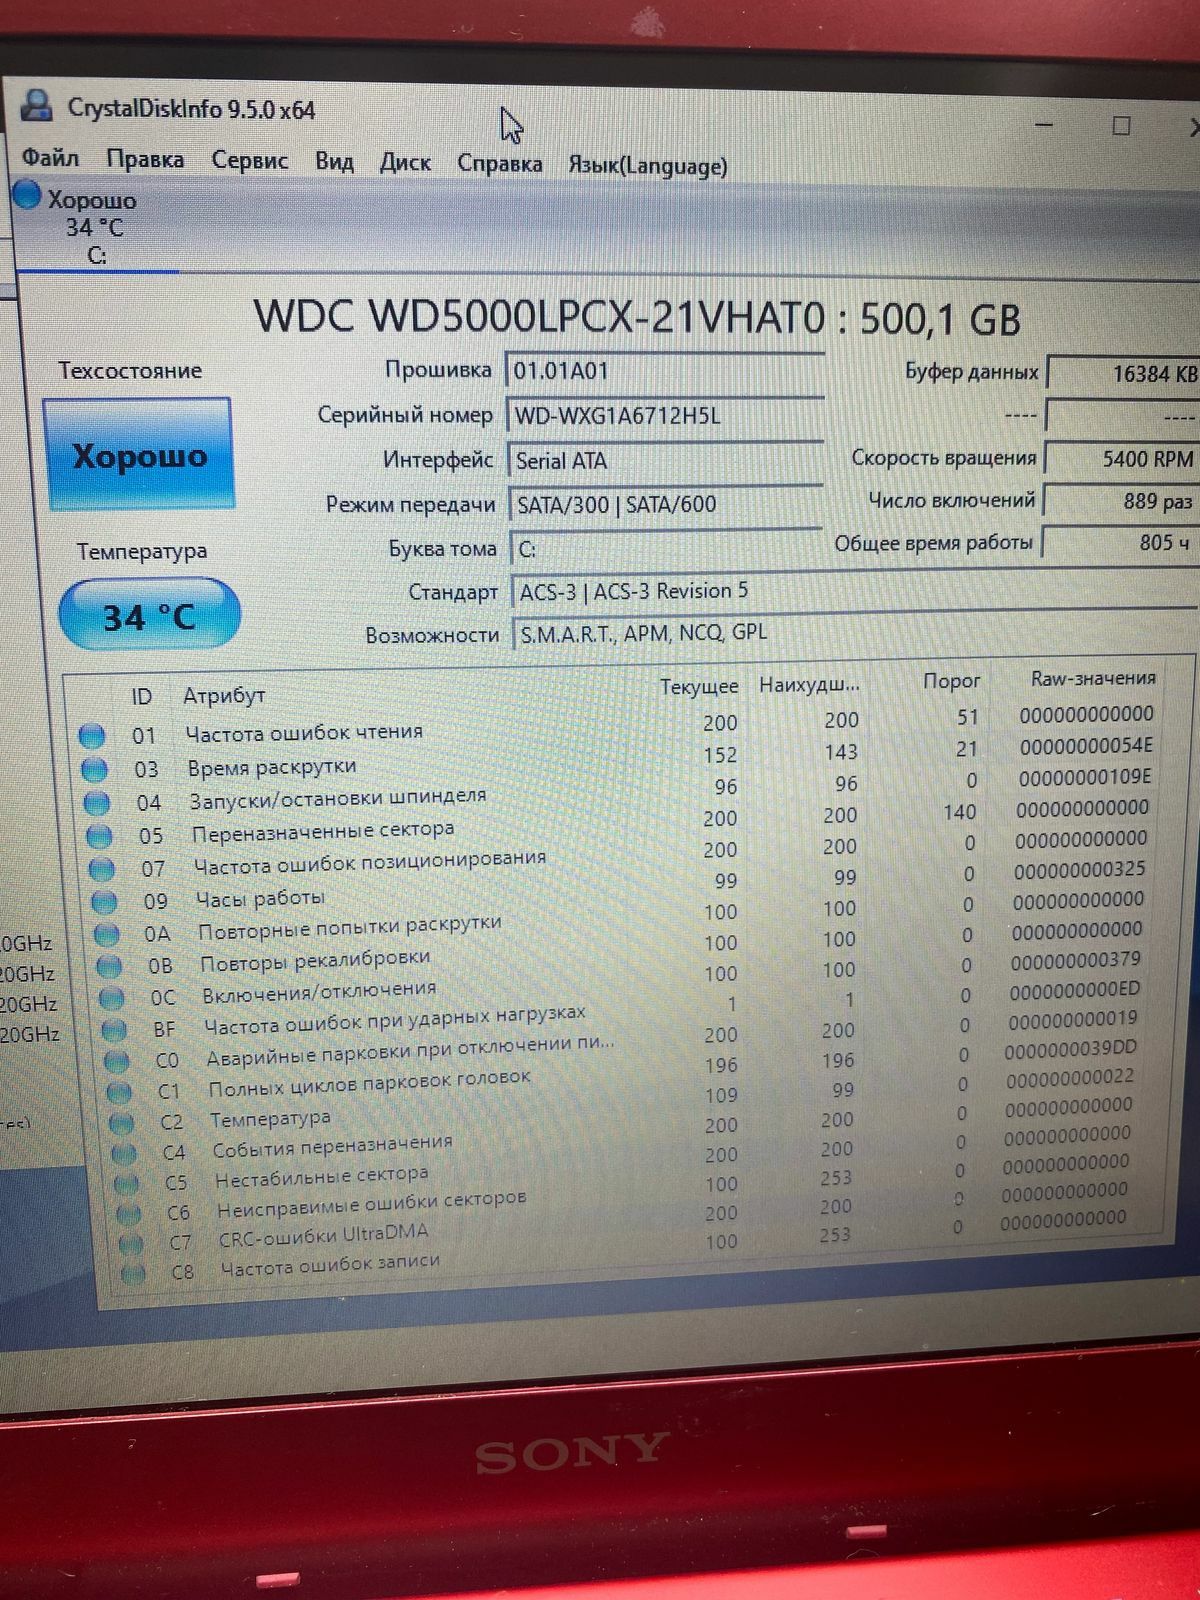Viewport: 1200px width, 1600px height.
Task: Open the Сервис menu
Action: tap(250, 161)
